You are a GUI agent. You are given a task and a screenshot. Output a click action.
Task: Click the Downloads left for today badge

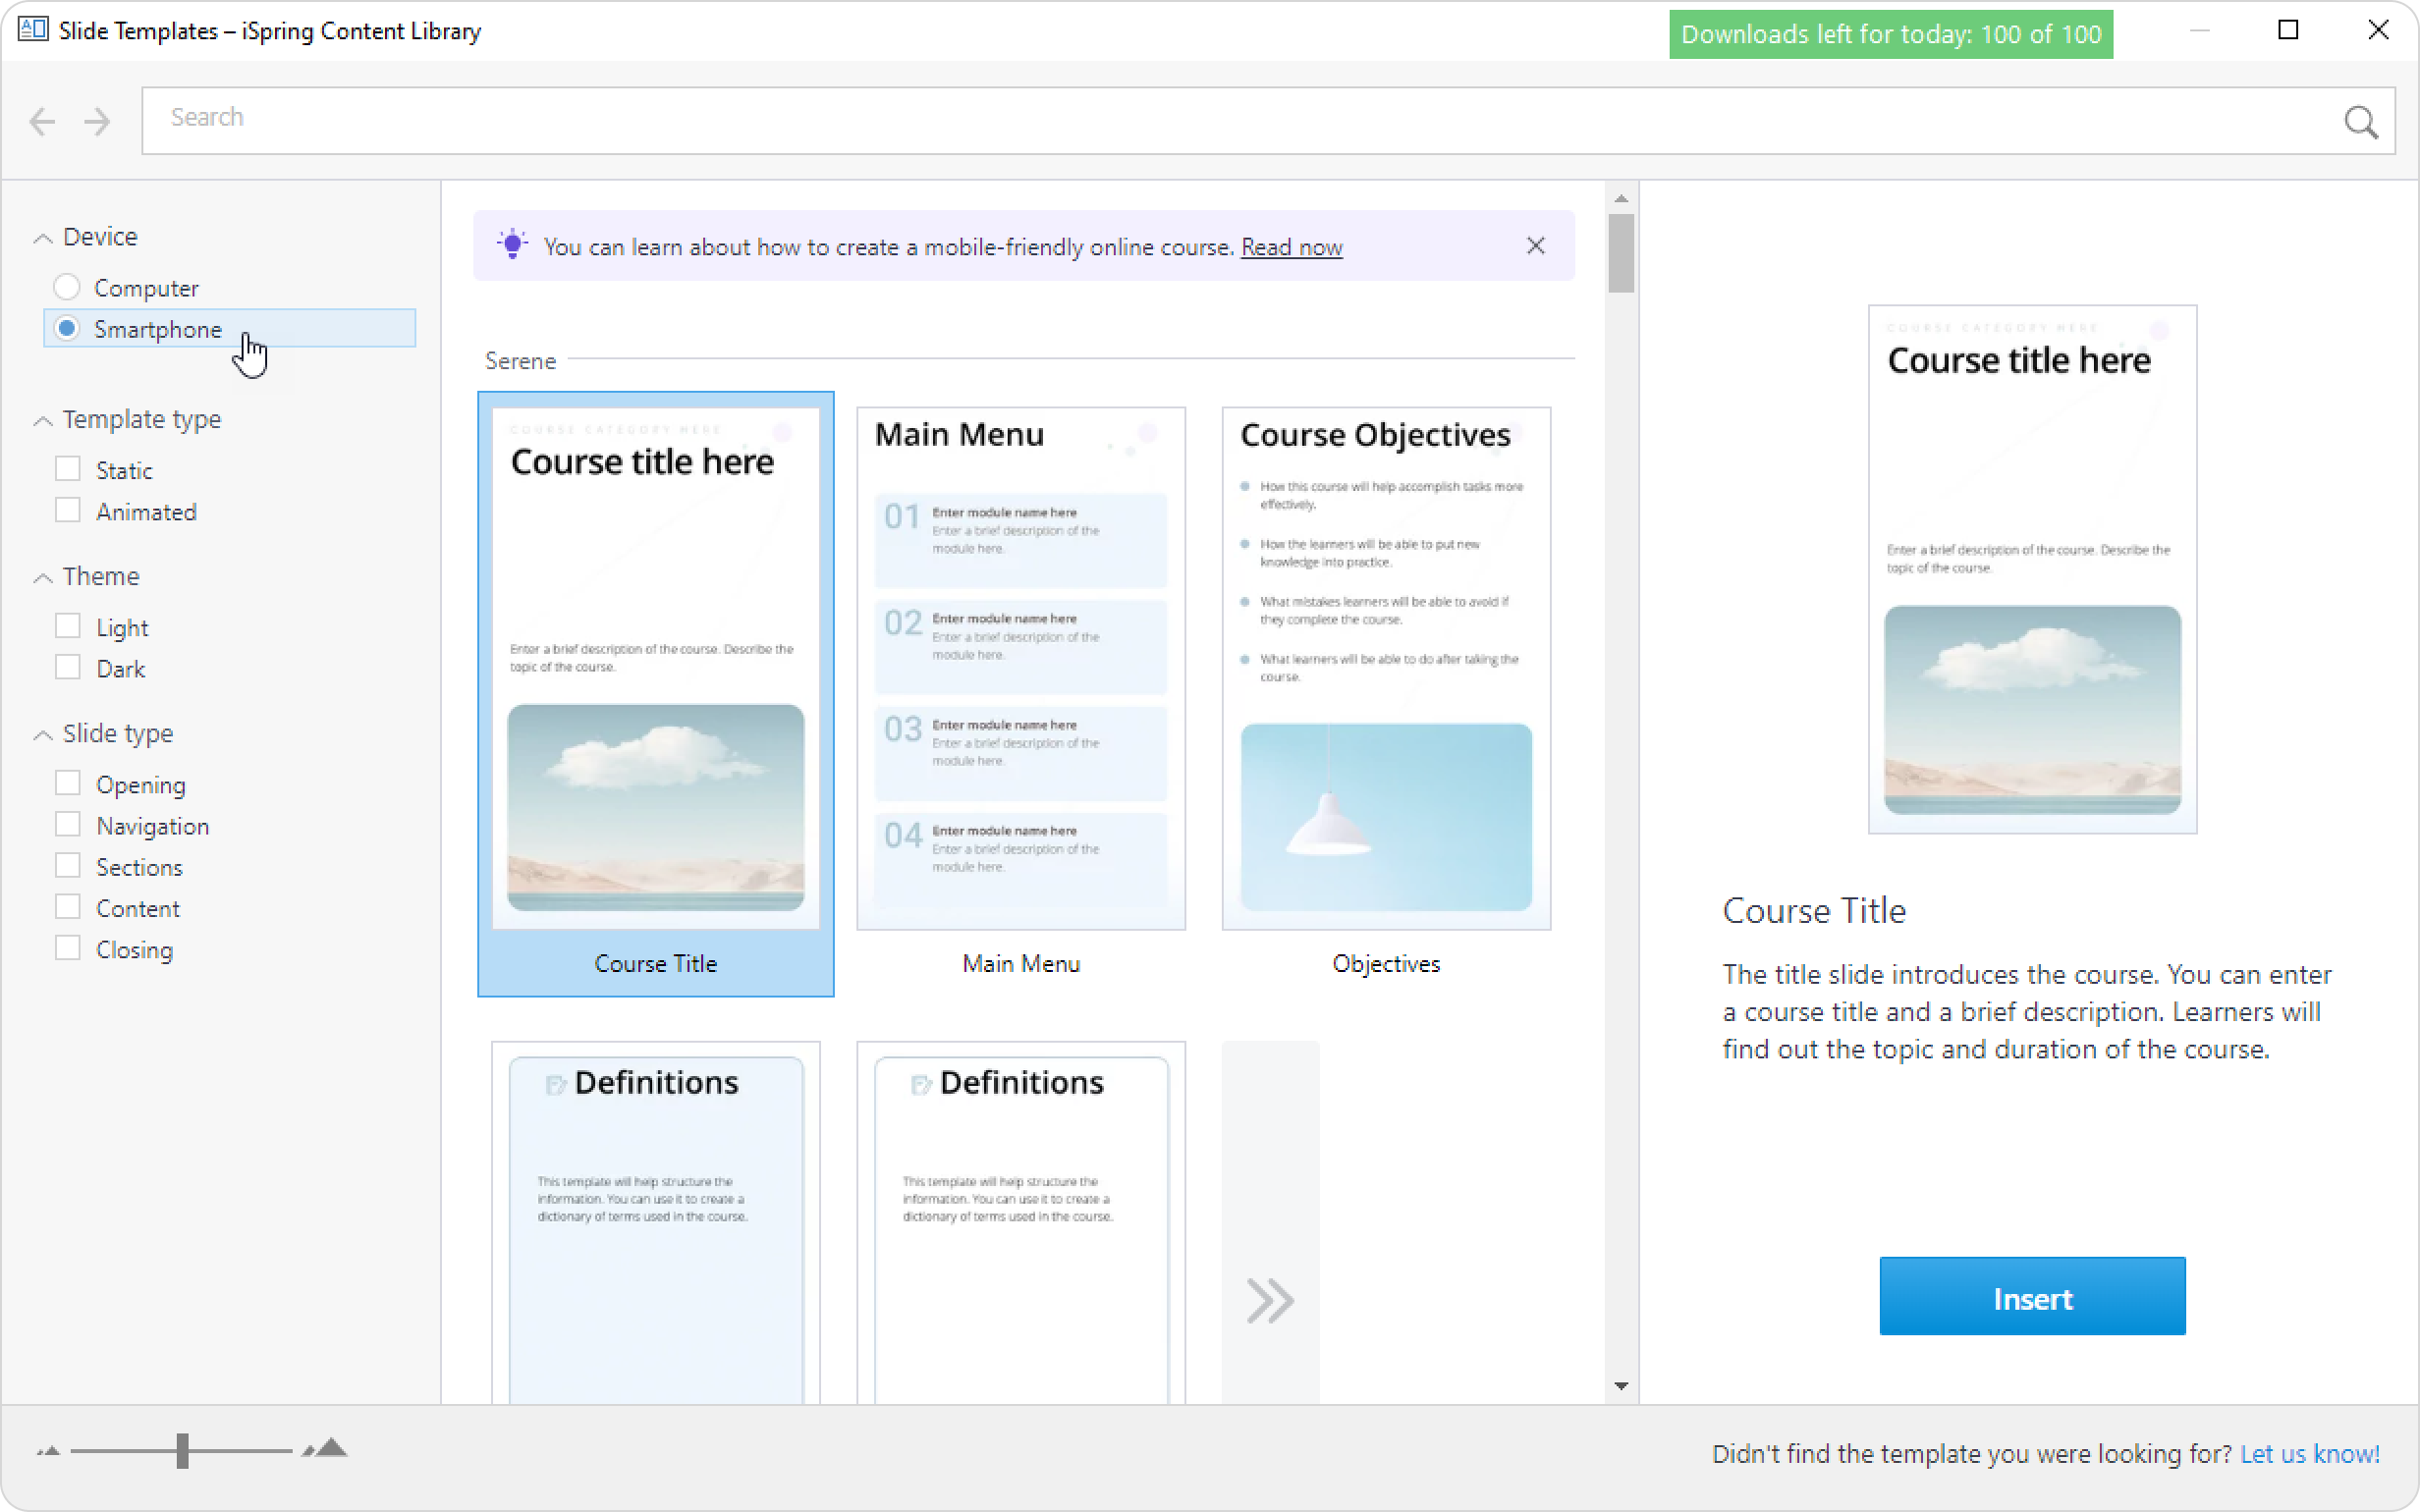pos(1891,34)
